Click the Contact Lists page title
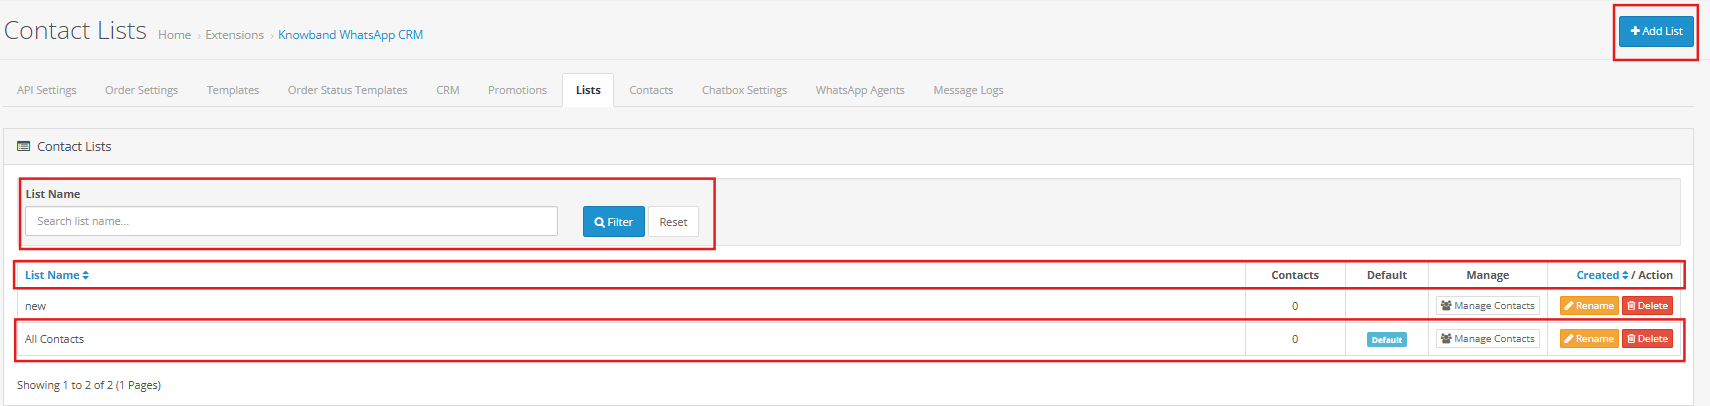Image resolution: width=1710 pixels, height=406 pixels. tap(75, 31)
